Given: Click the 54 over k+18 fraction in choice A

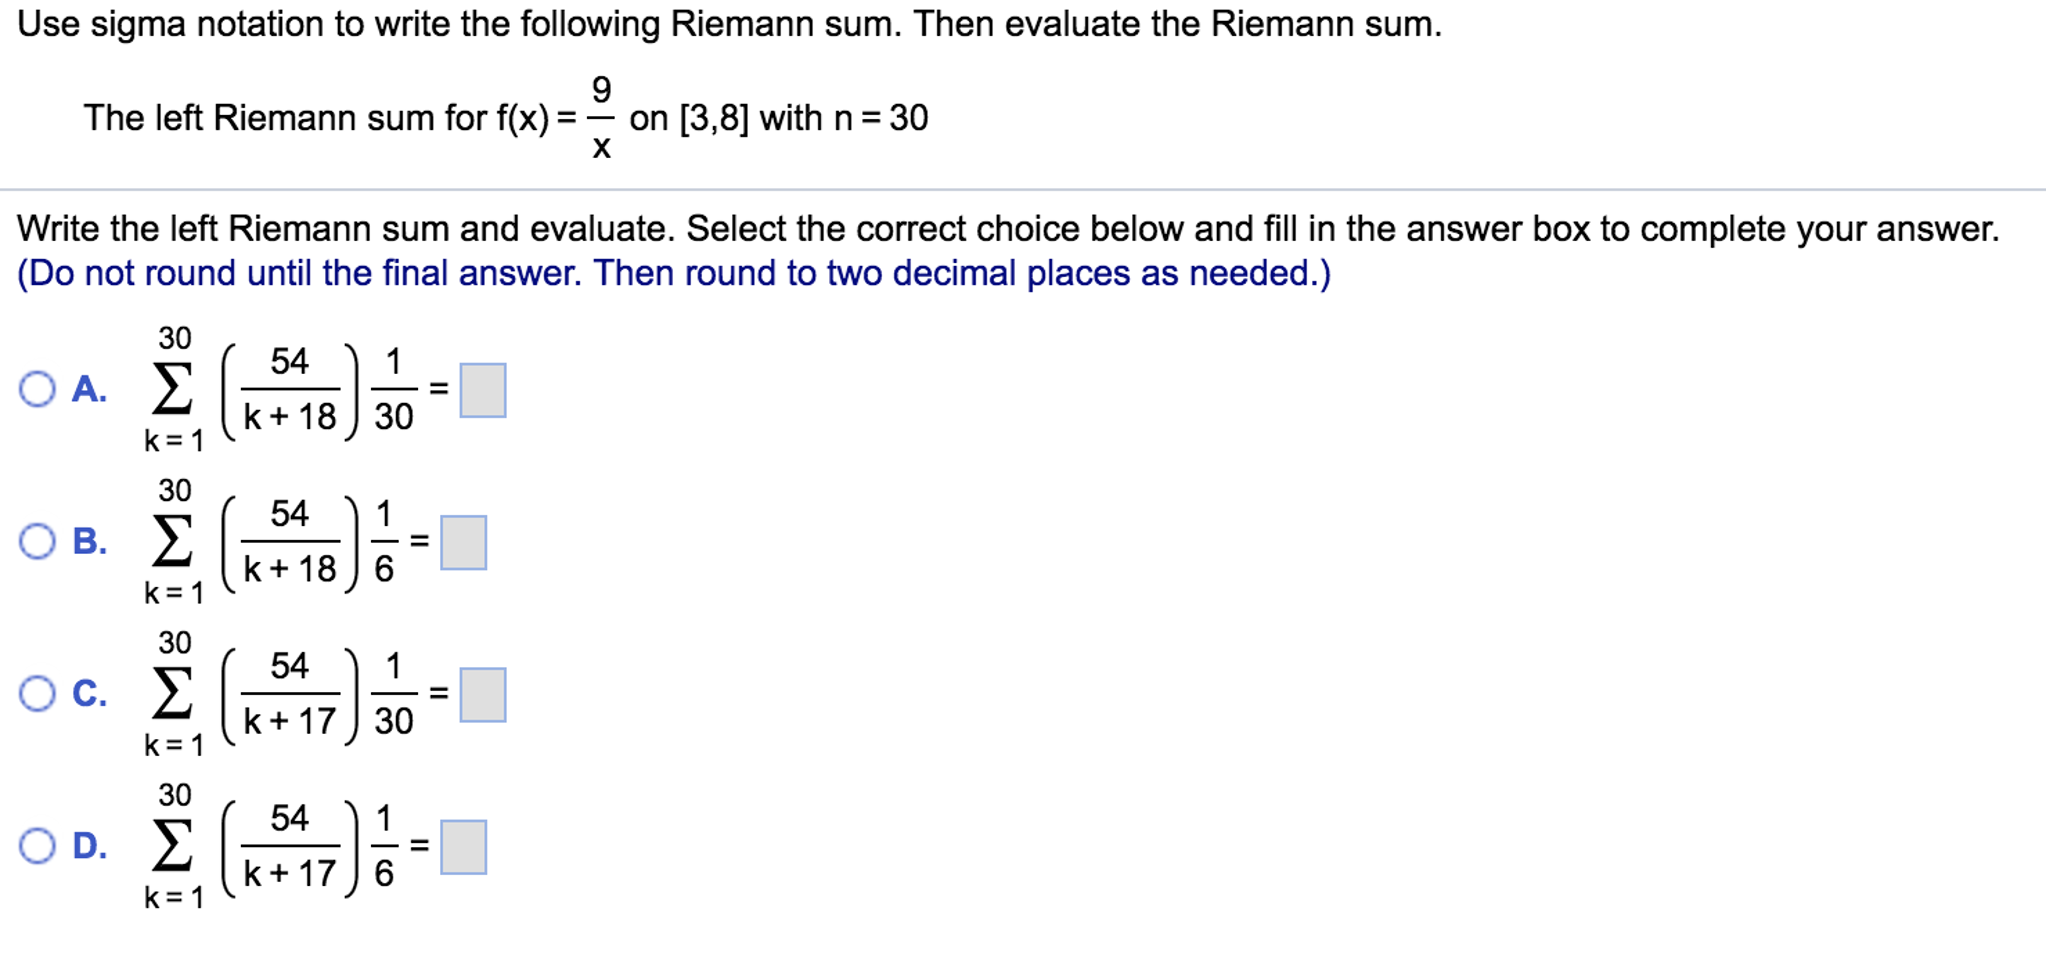Looking at the screenshot, I should 290,389.
